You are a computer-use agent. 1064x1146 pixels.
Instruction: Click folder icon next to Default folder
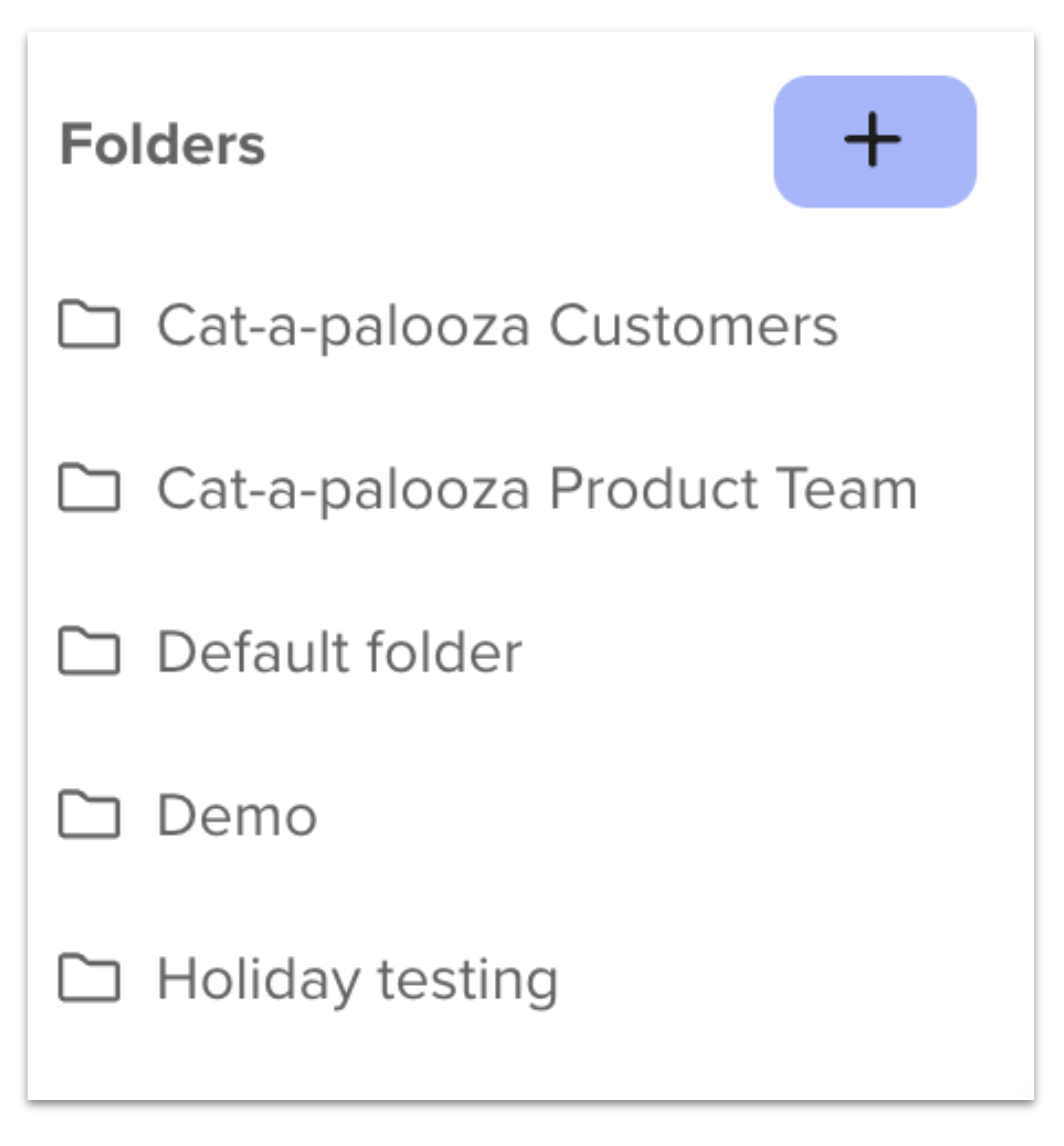[x=89, y=650]
